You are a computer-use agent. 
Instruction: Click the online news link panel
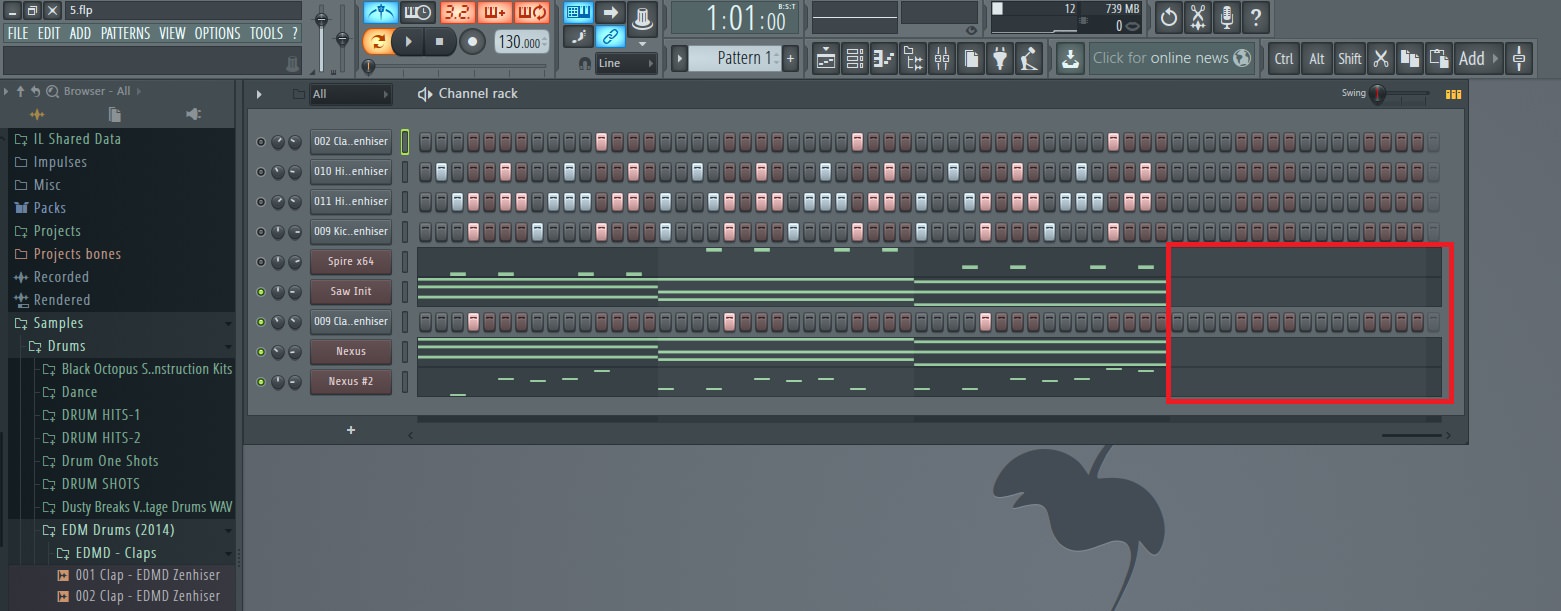coord(1170,58)
